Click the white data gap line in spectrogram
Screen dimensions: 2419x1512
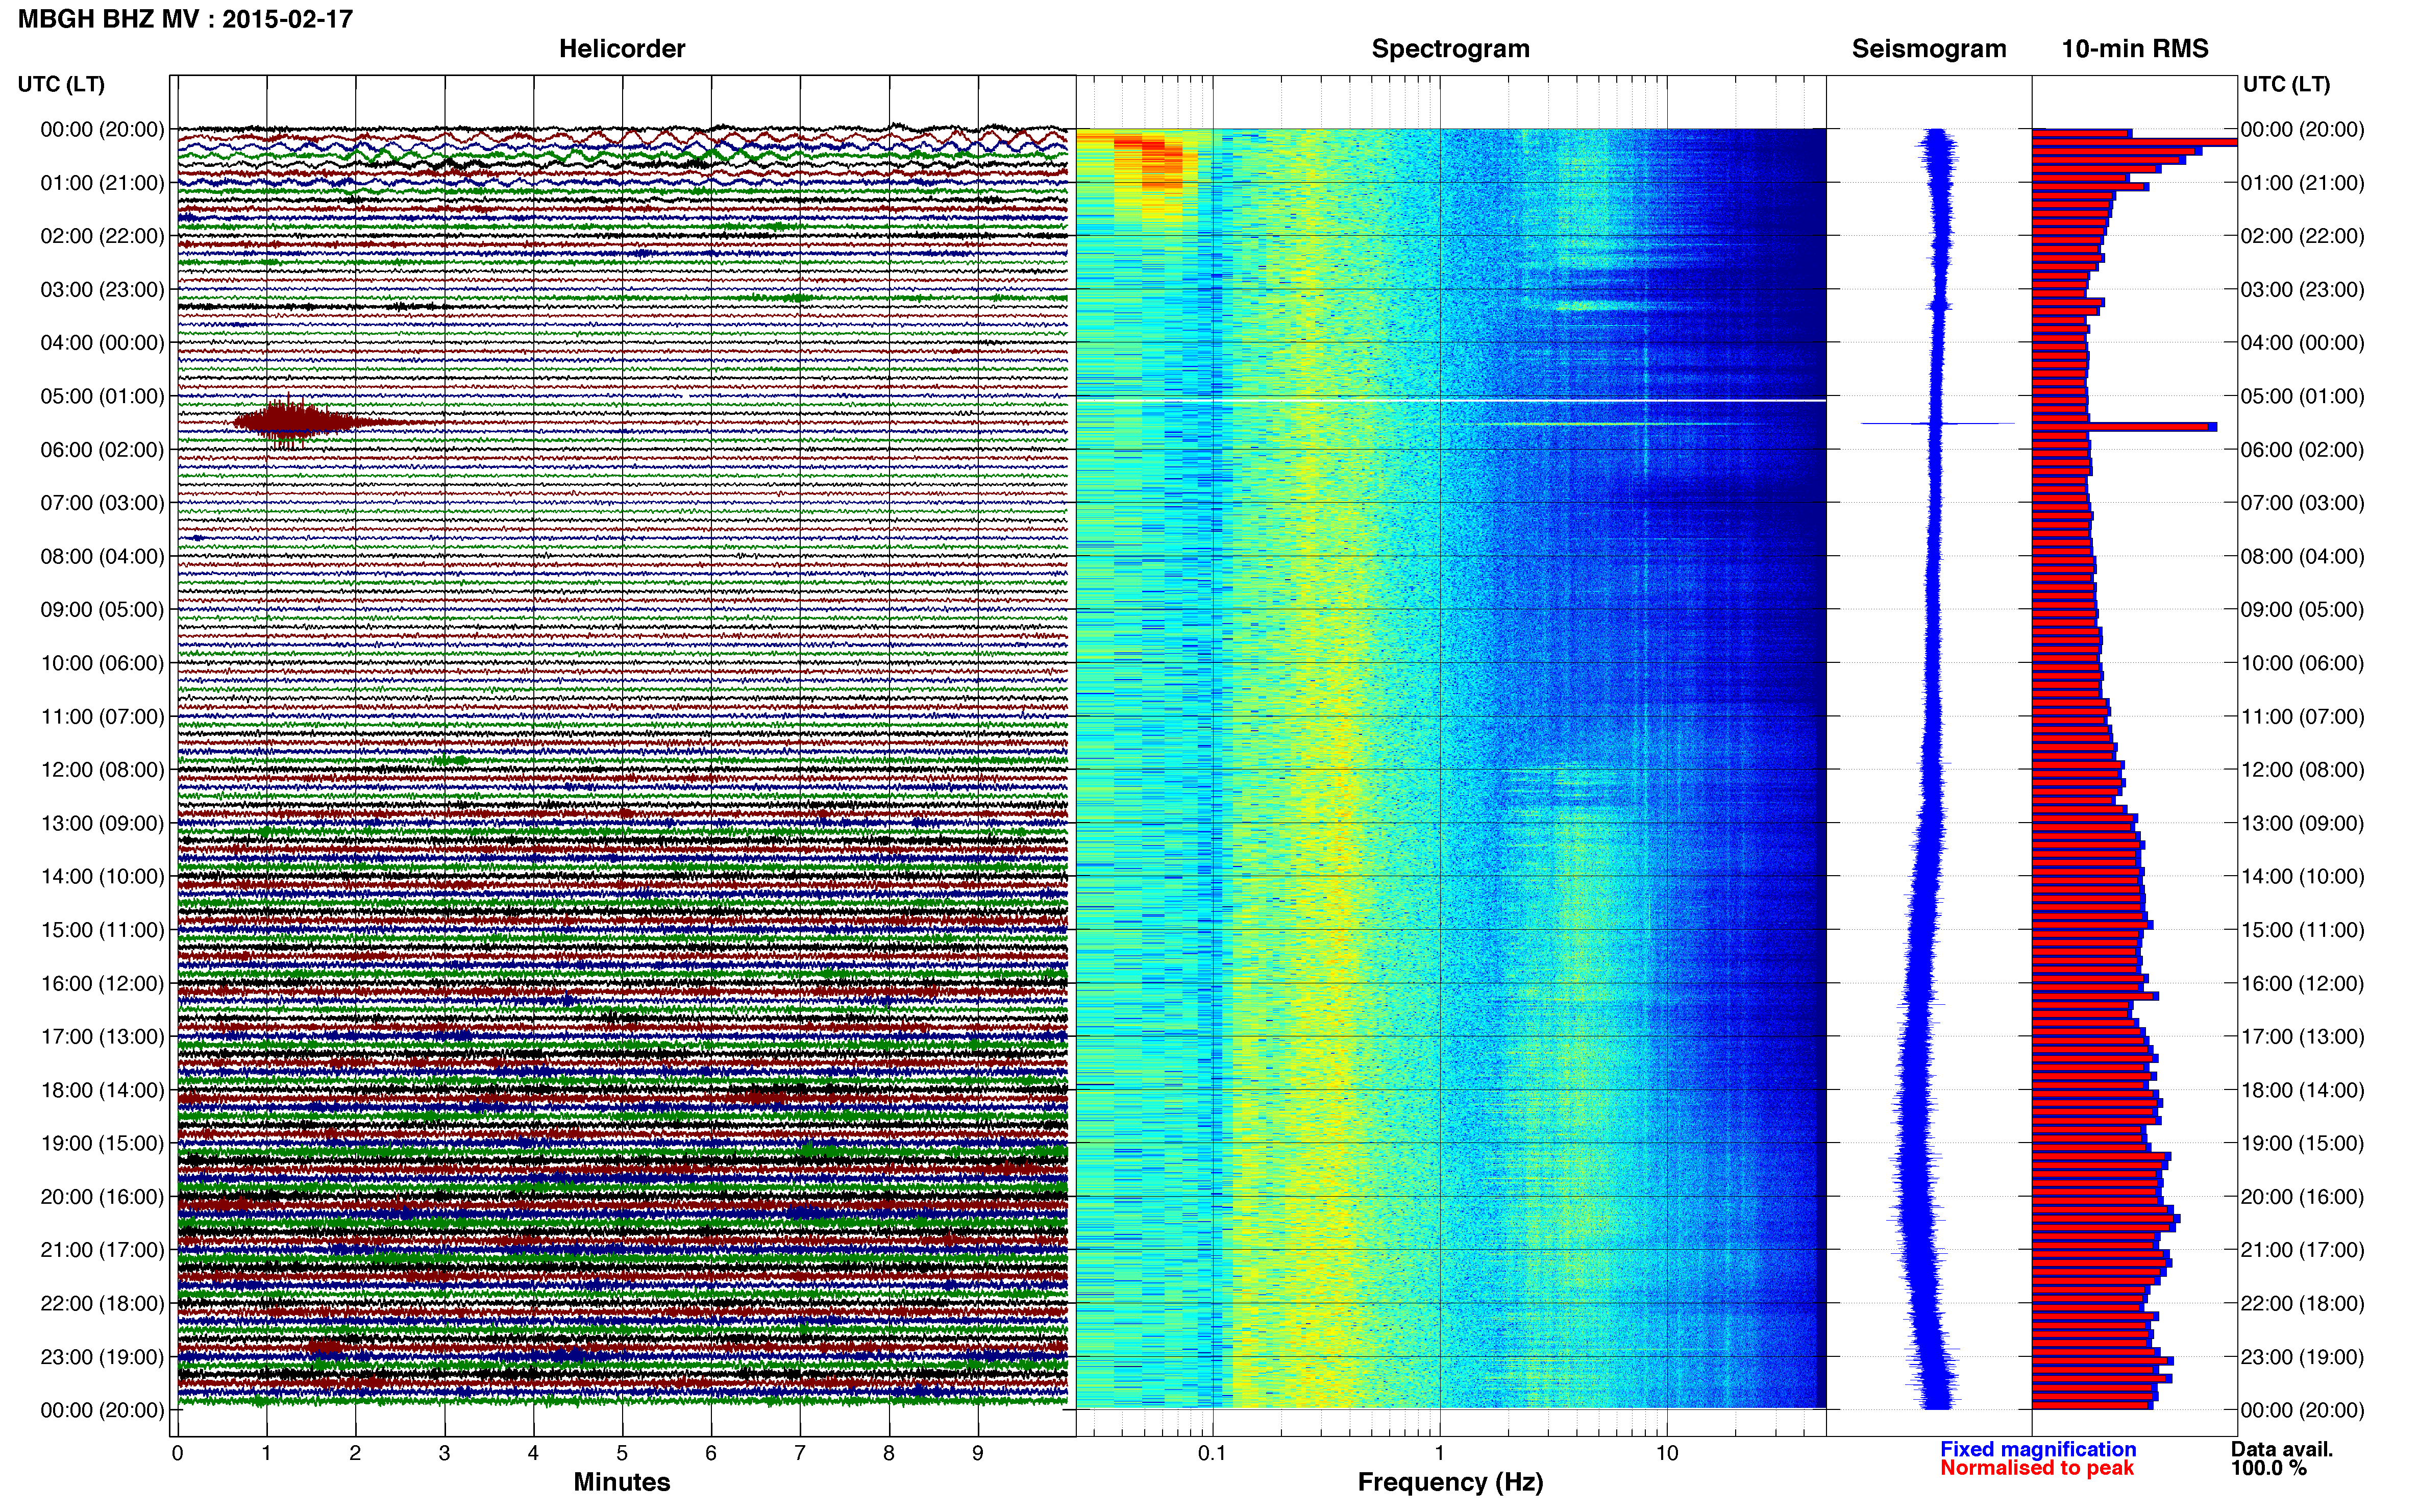pos(1451,401)
